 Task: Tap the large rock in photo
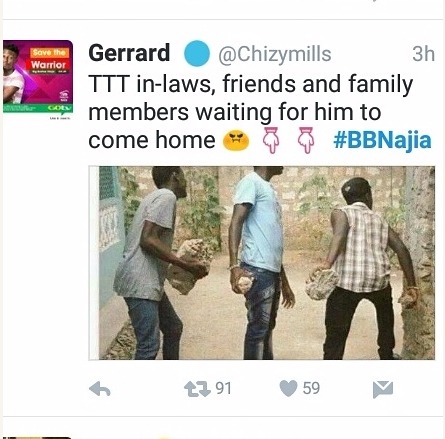coord(190,267)
